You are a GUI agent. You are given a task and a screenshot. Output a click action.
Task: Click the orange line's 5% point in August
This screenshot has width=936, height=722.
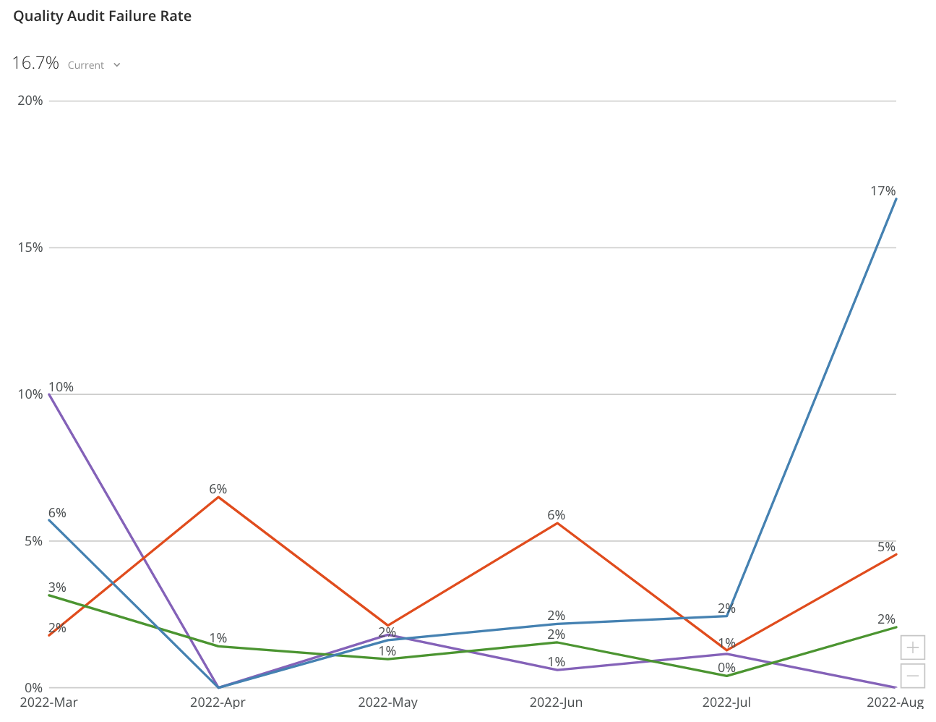895,554
